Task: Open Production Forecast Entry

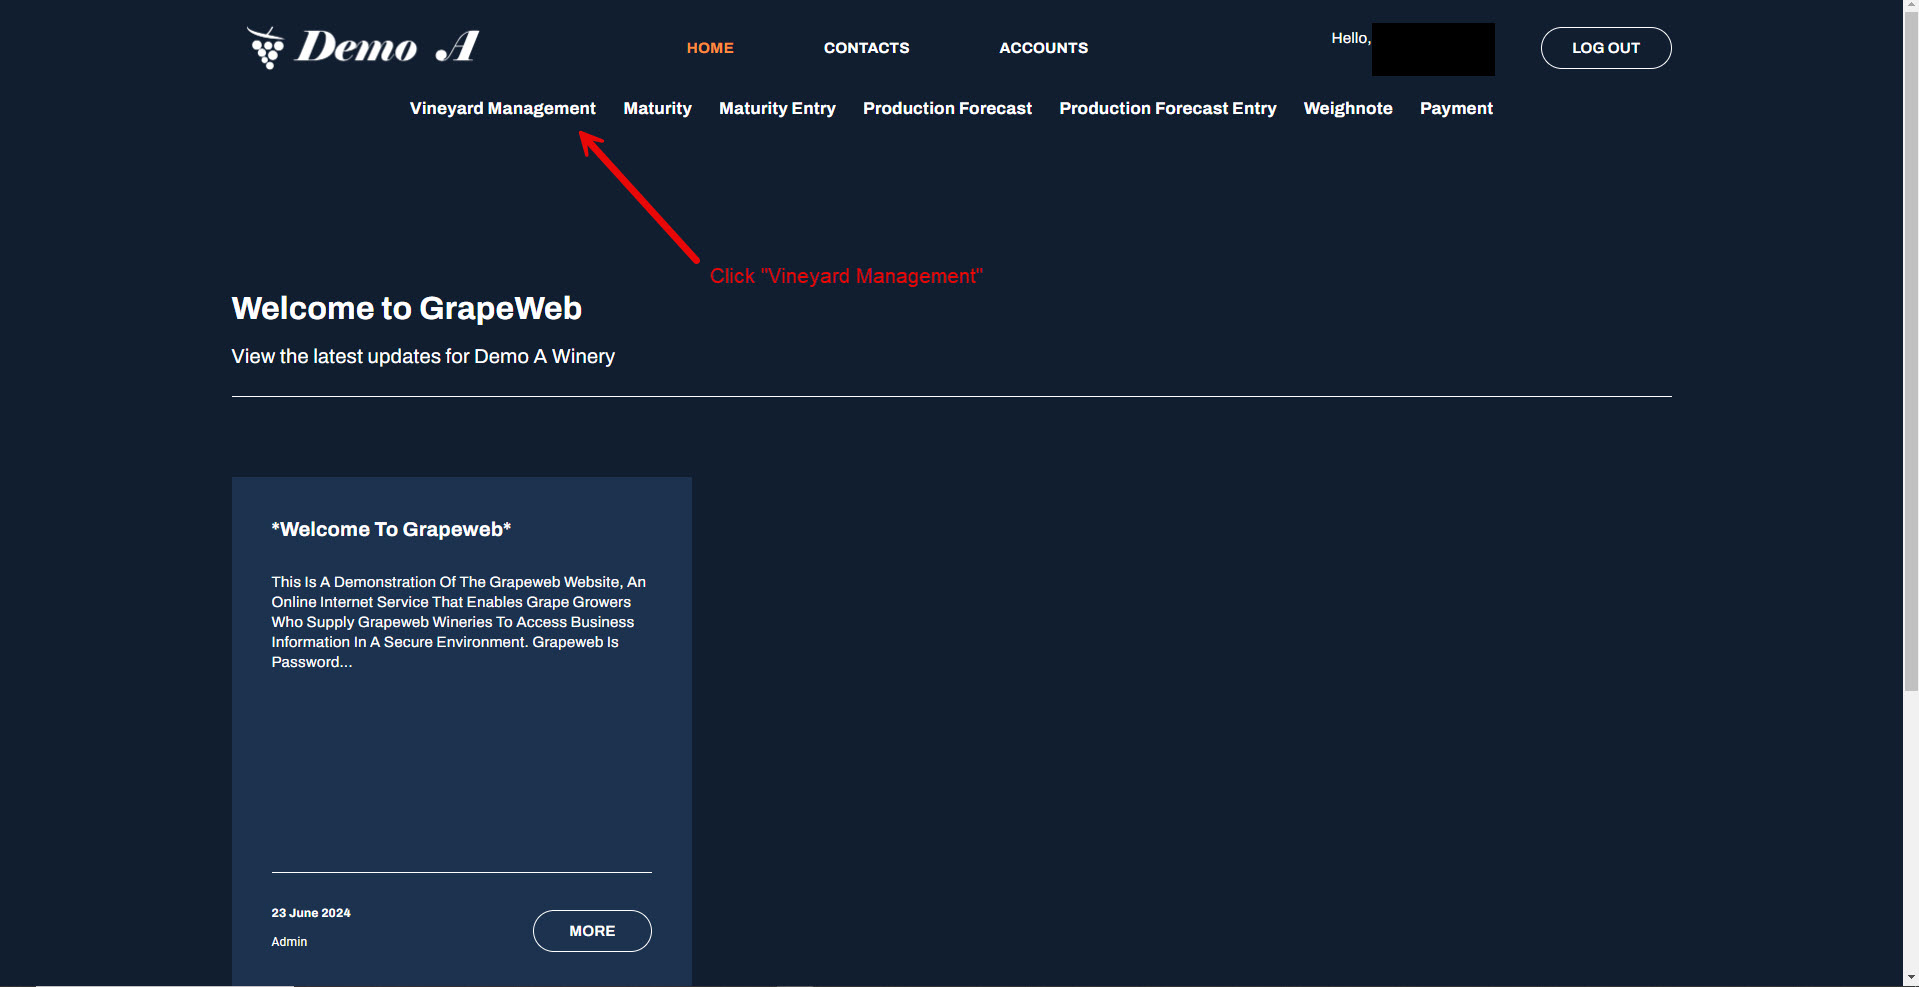Action: point(1167,108)
